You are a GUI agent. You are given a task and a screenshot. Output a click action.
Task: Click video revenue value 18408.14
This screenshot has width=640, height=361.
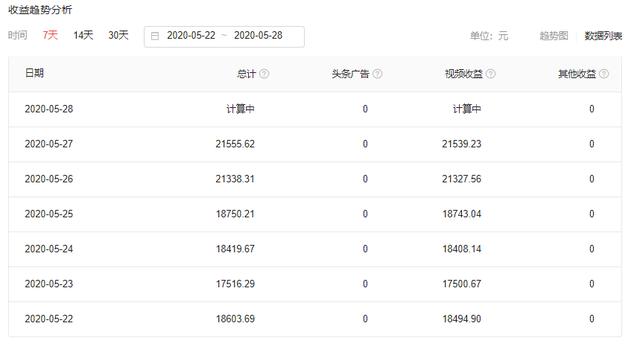click(x=462, y=249)
